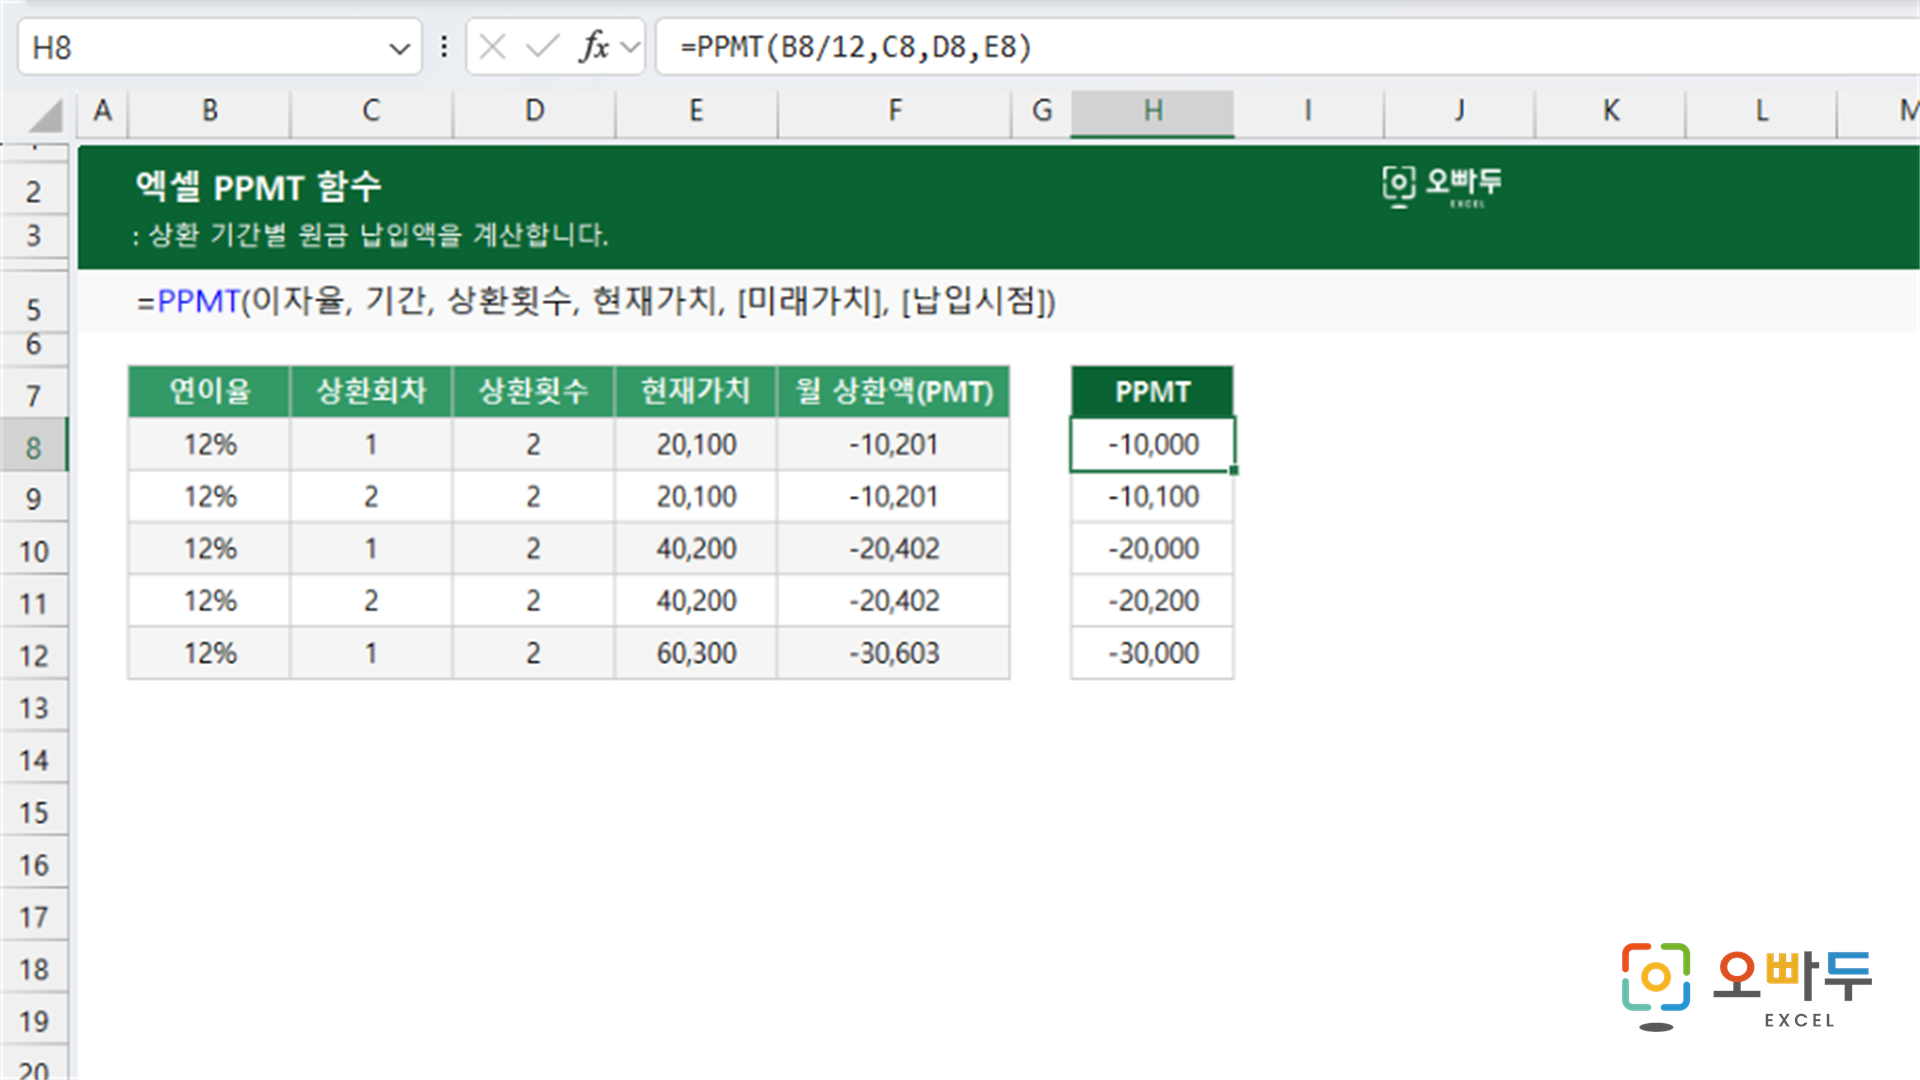The height and width of the screenshot is (1080, 1920).
Task: Select -20,402 cell in row 10
Action: click(x=894, y=548)
